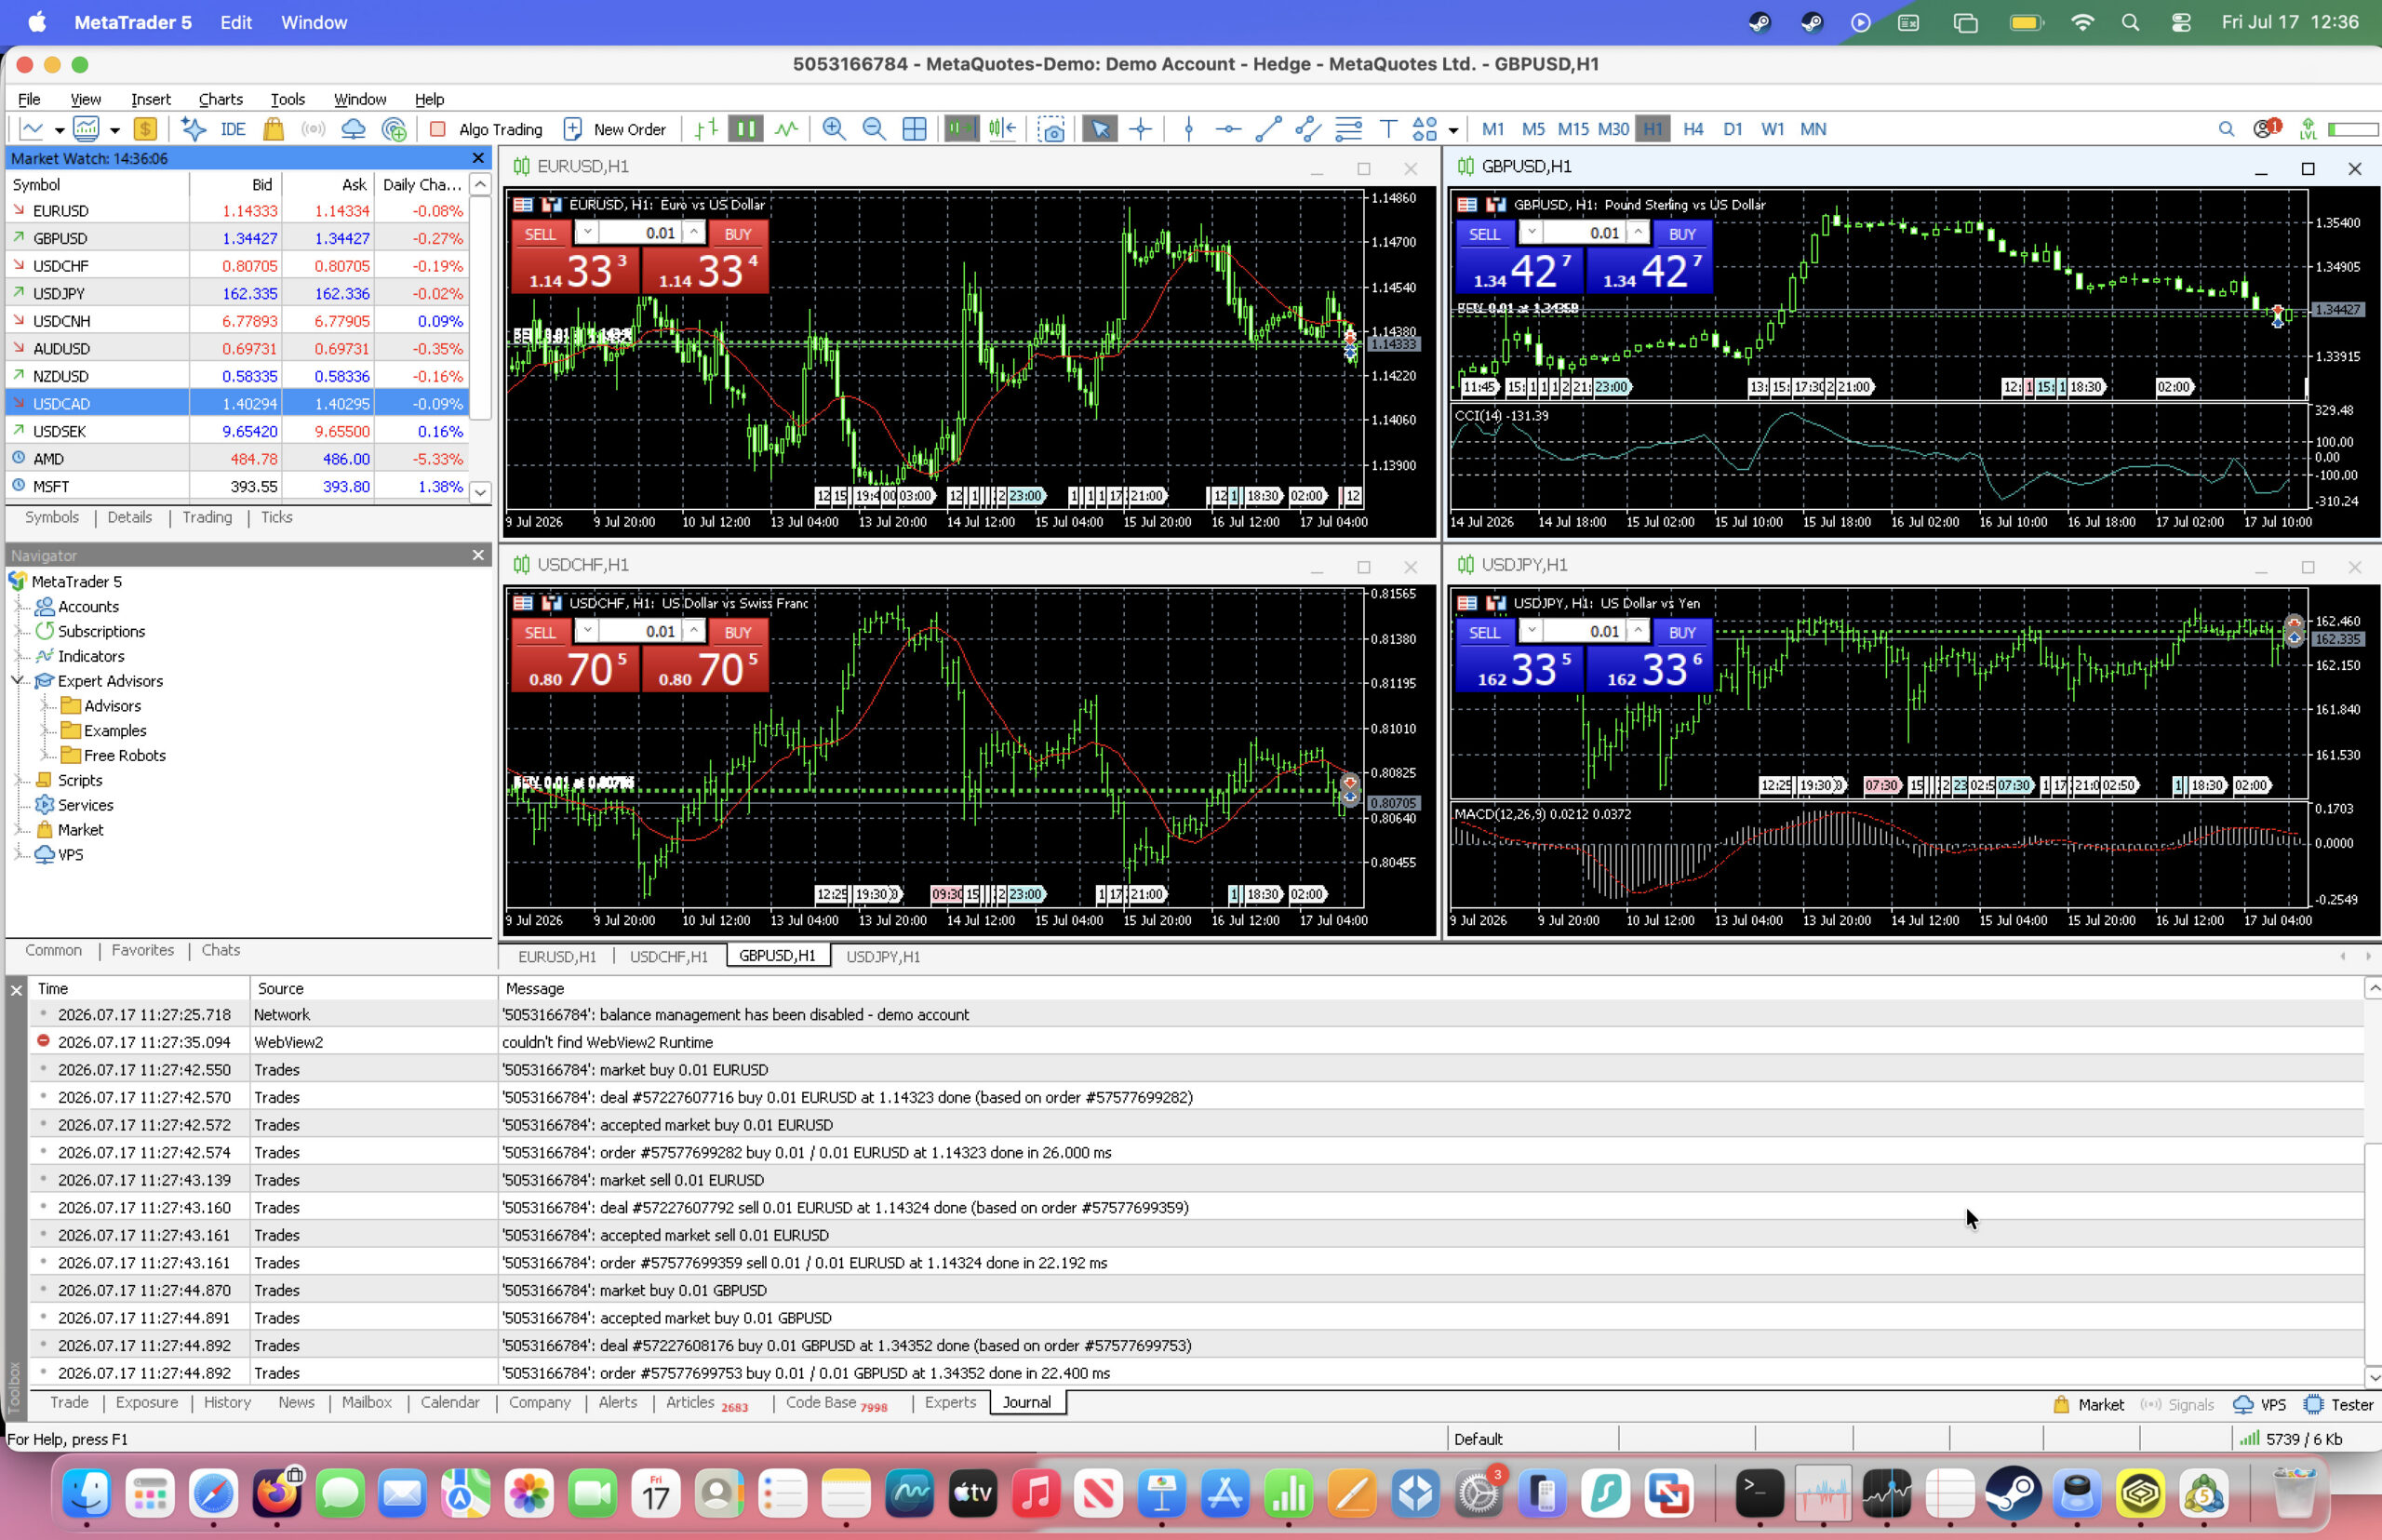Open the Insert menu
Image resolution: width=2382 pixels, height=1540 pixels.
(150, 99)
